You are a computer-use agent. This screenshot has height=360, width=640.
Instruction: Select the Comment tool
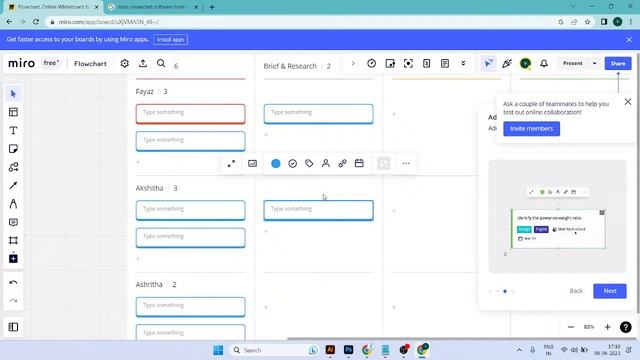pos(13,222)
